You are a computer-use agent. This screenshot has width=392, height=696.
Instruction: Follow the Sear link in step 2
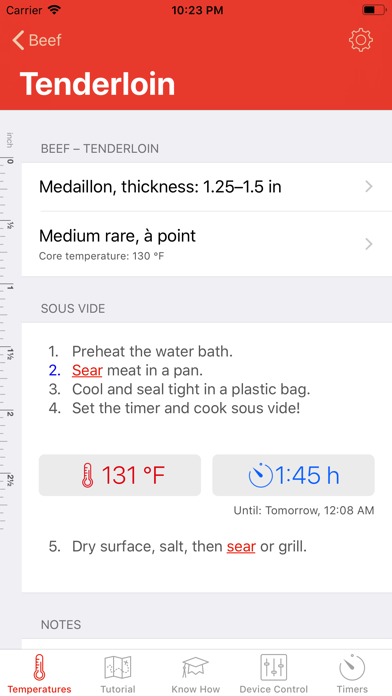87,370
